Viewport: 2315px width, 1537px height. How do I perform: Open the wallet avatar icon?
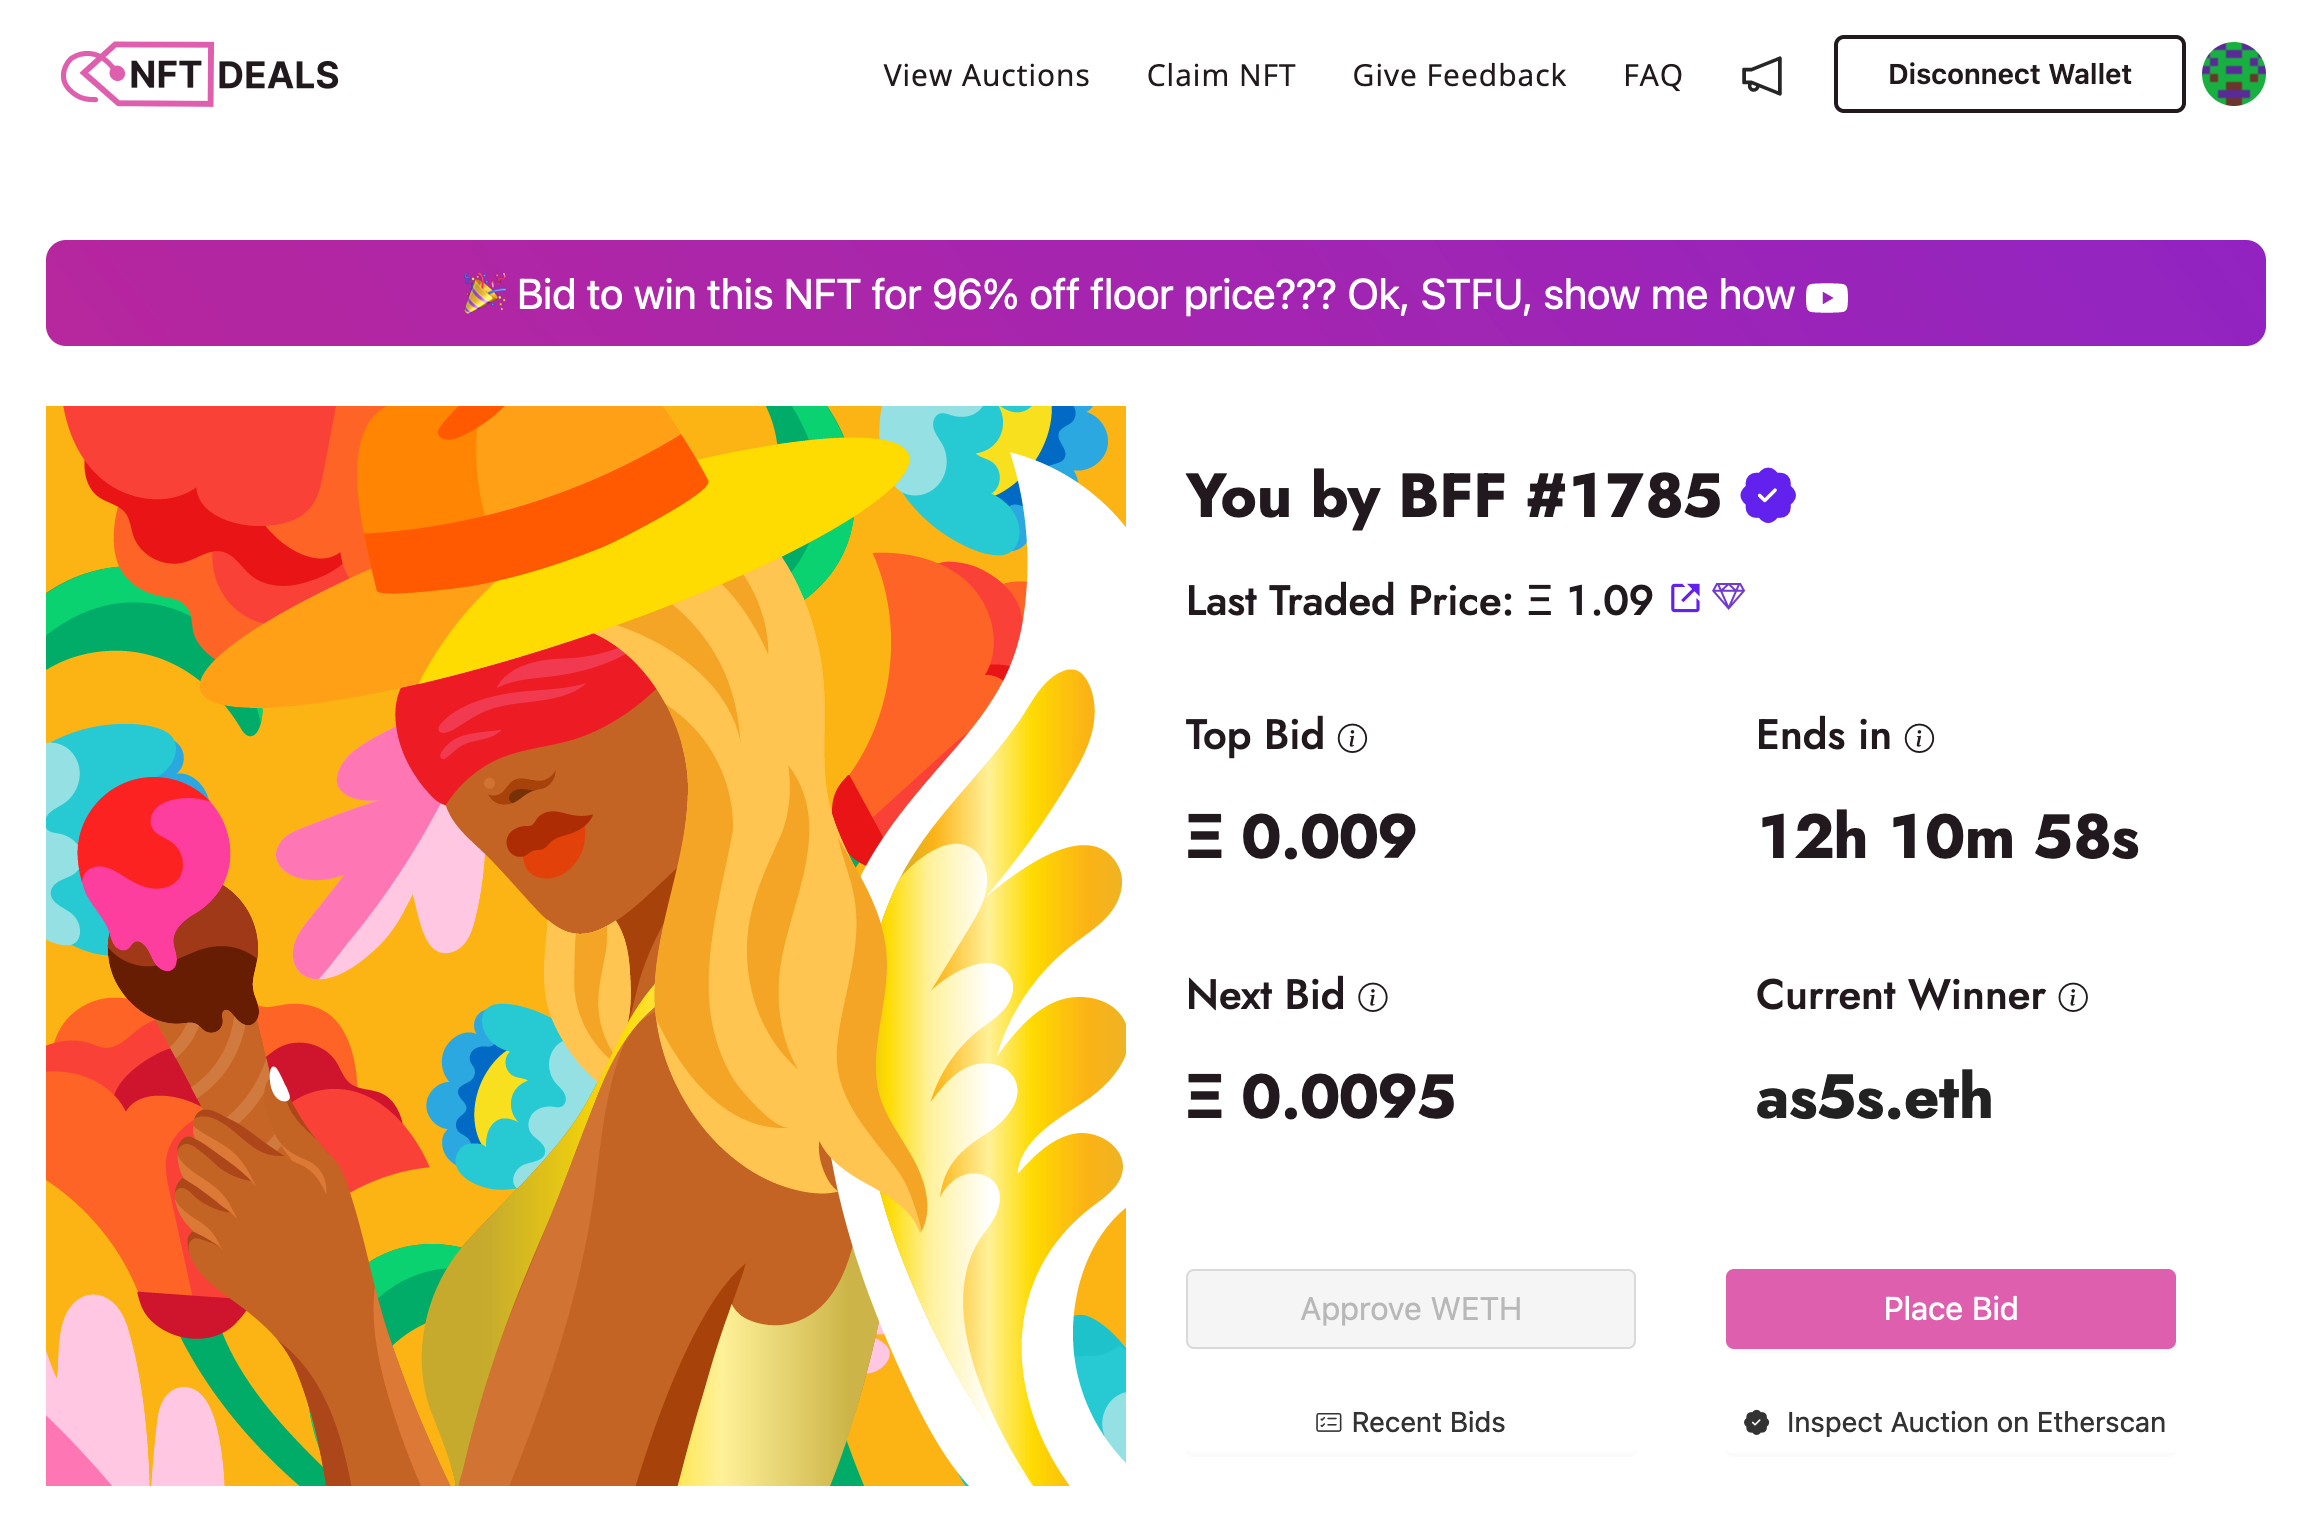pyautogui.click(x=2233, y=74)
